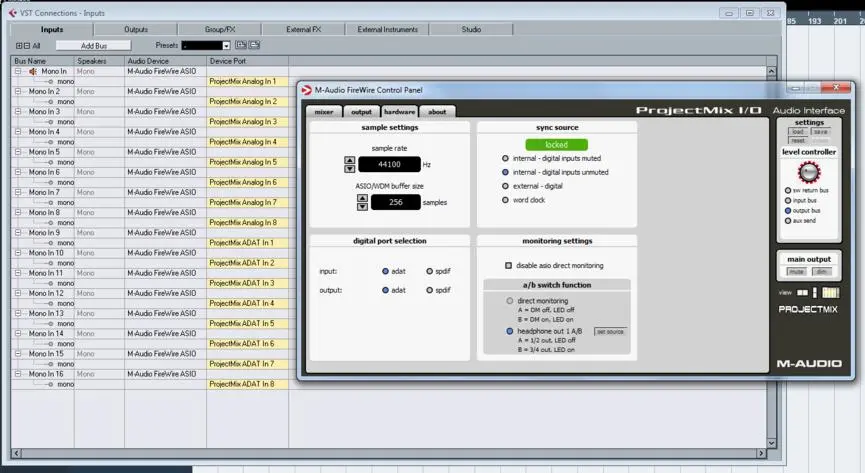Image resolution: width=865 pixels, height=473 pixels.
Task: Select word clock sync source
Action: (x=505, y=200)
